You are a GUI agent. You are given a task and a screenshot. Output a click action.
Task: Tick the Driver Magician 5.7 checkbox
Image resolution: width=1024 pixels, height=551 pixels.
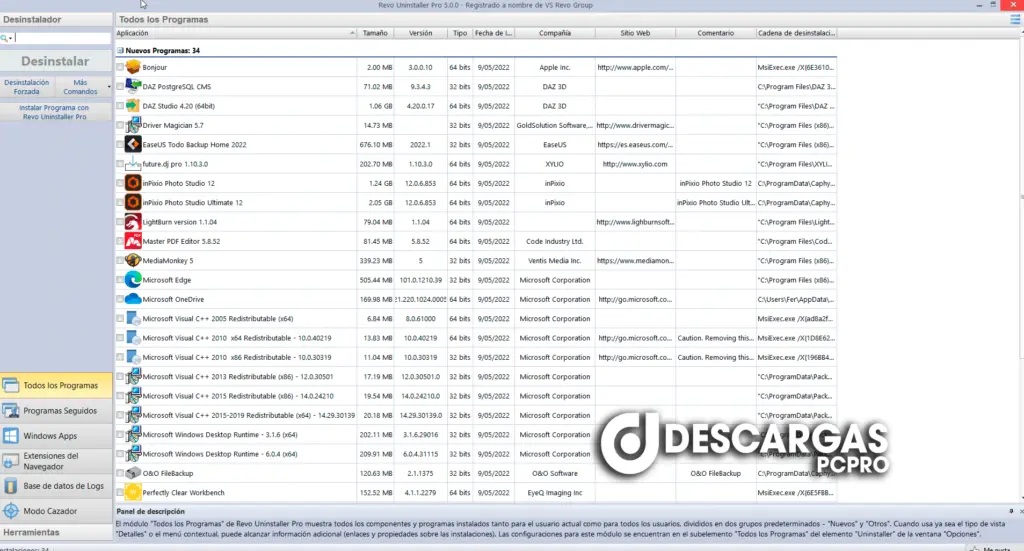(120, 125)
